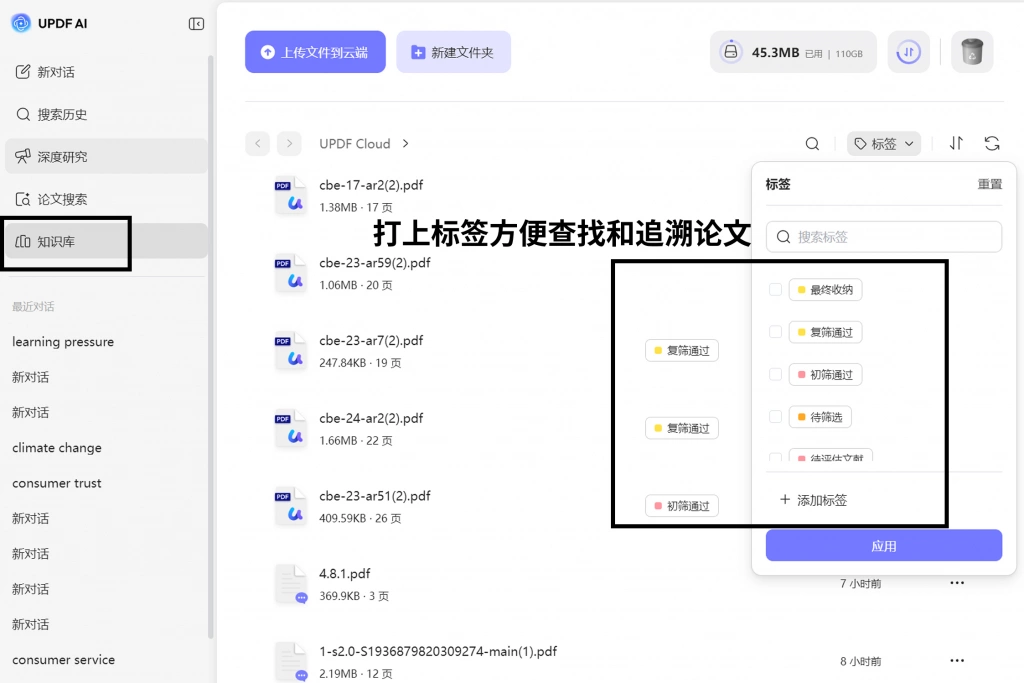Click the 复筛通过 tag on cbe-24-ar2(2).pdf row

click(682, 428)
